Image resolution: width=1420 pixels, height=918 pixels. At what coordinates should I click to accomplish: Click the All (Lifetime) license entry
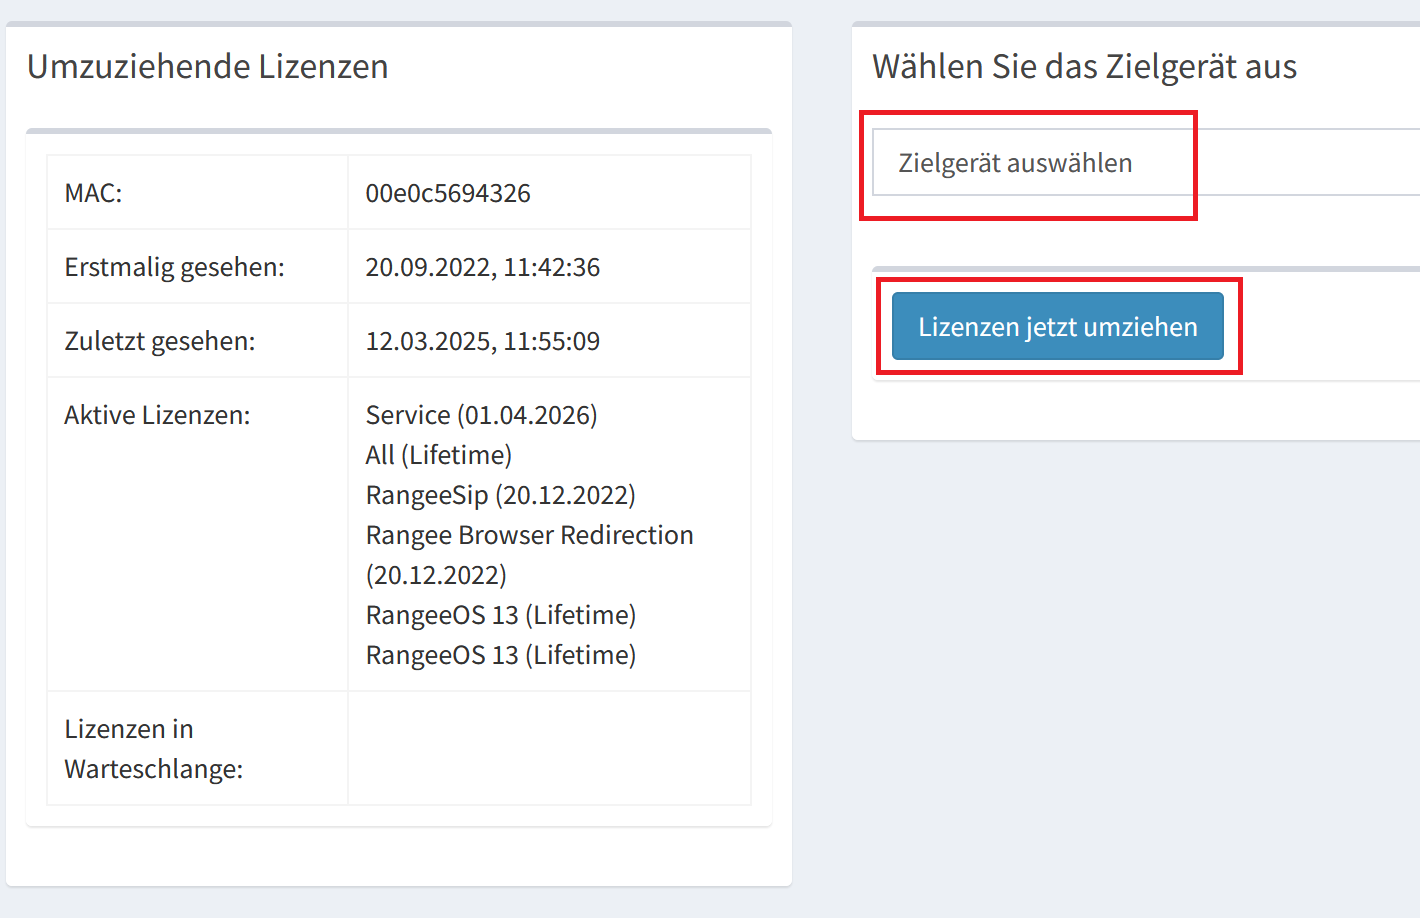pyautogui.click(x=438, y=455)
